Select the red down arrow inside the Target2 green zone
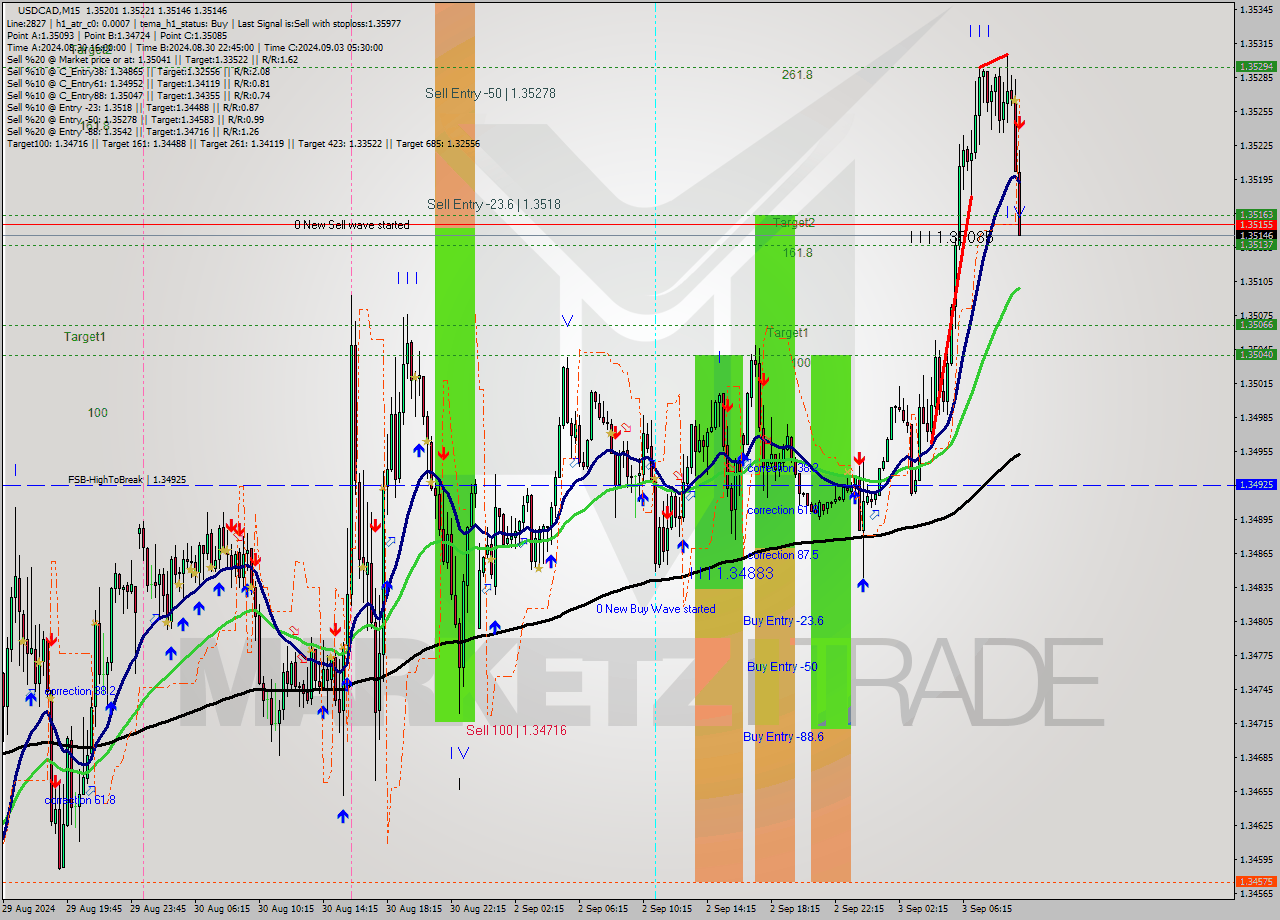Screen dimensions: 1280x920 click(x=765, y=380)
